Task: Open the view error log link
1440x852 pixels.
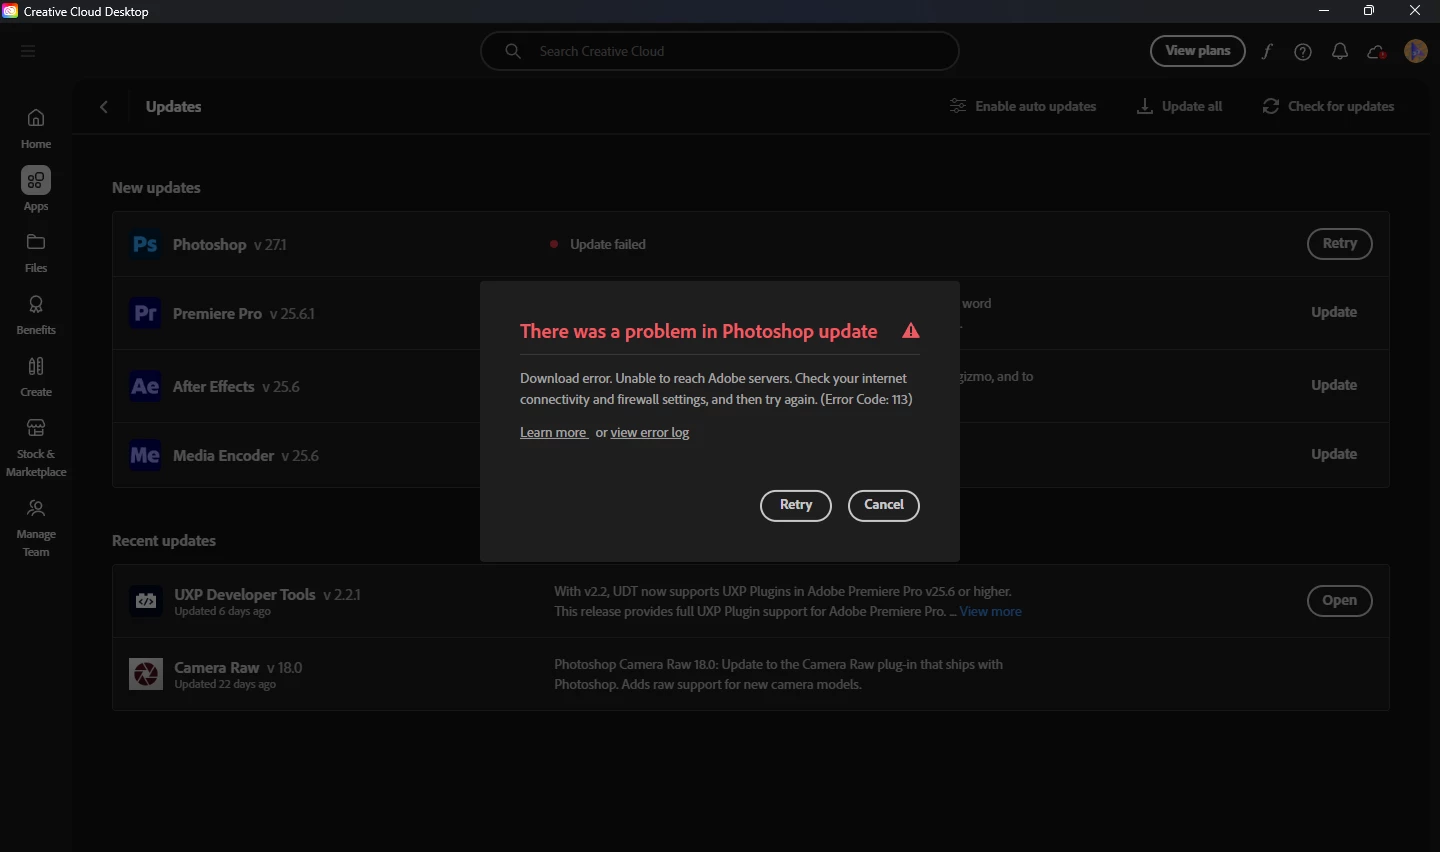Action: [x=650, y=433]
